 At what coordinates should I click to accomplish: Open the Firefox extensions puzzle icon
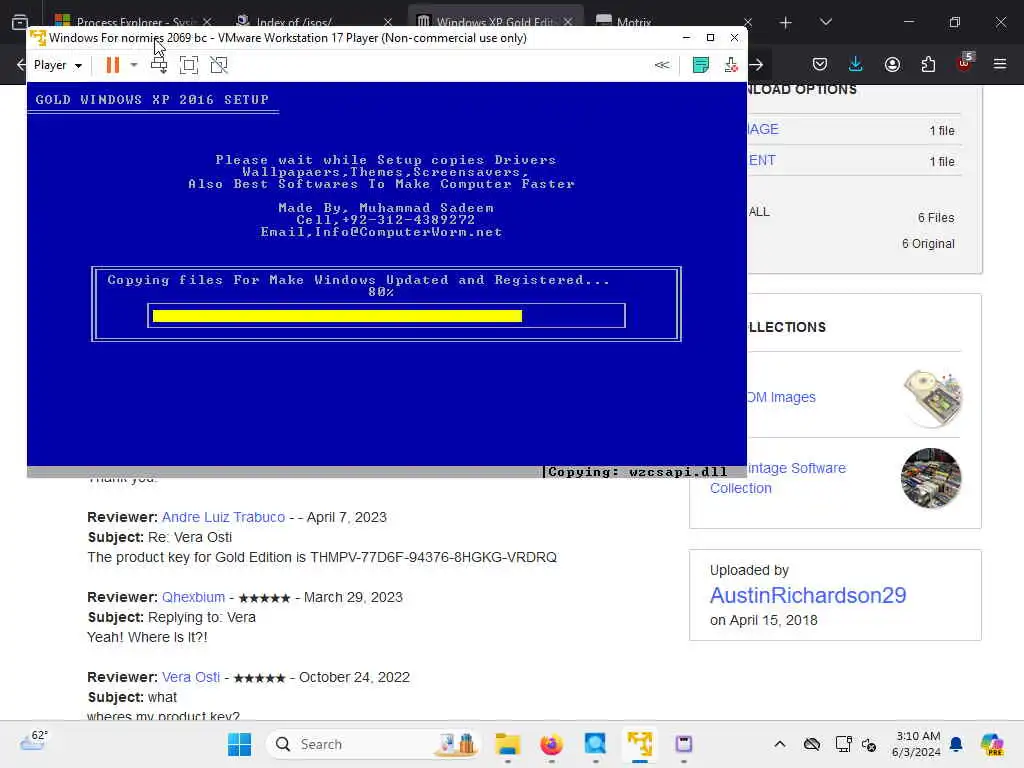pos(928,64)
